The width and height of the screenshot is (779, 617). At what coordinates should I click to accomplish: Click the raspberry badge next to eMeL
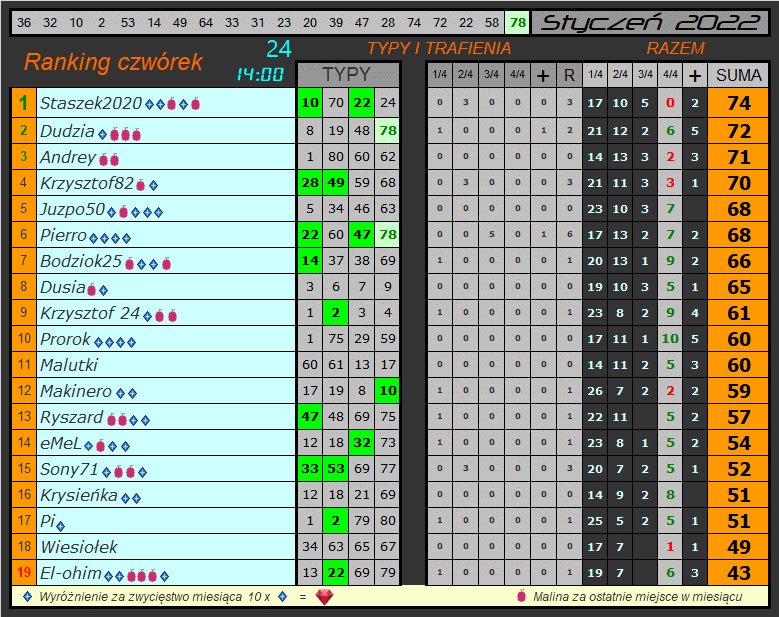(100, 446)
